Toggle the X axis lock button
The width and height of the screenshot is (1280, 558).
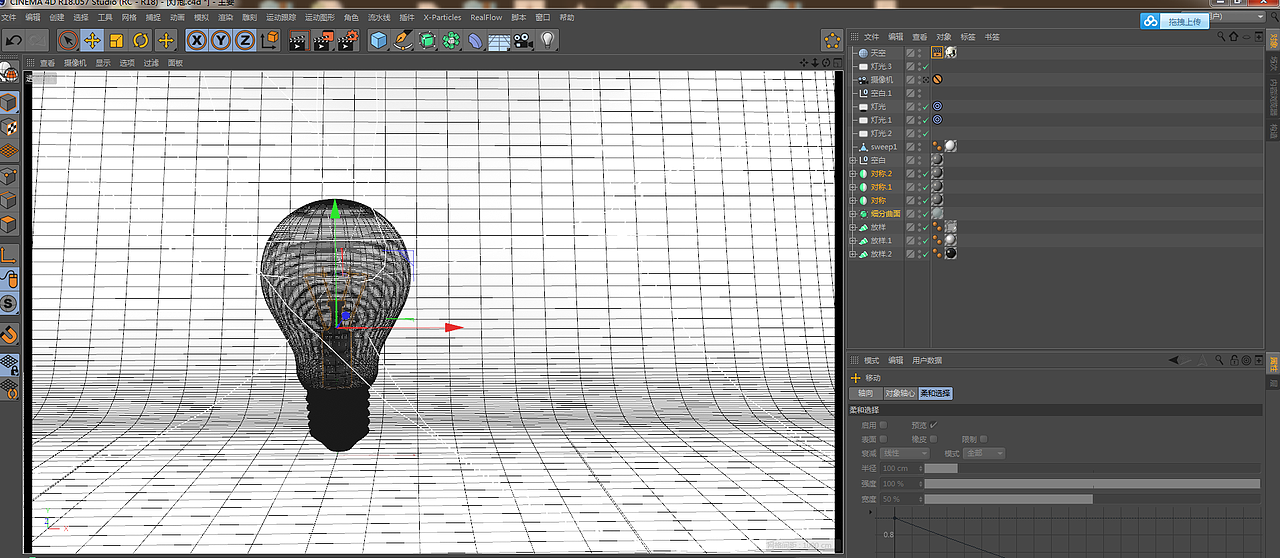tap(196, 40)
